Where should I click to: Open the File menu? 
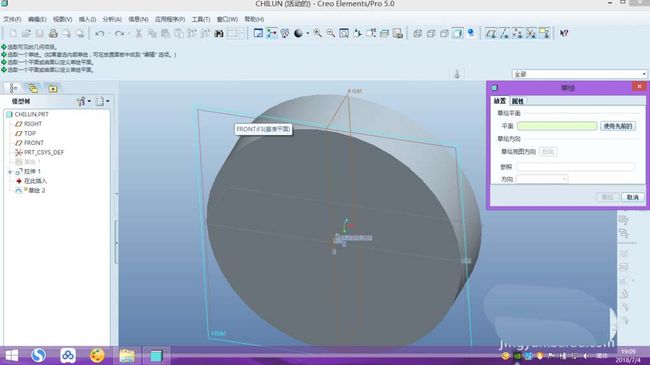pos(12,19)
